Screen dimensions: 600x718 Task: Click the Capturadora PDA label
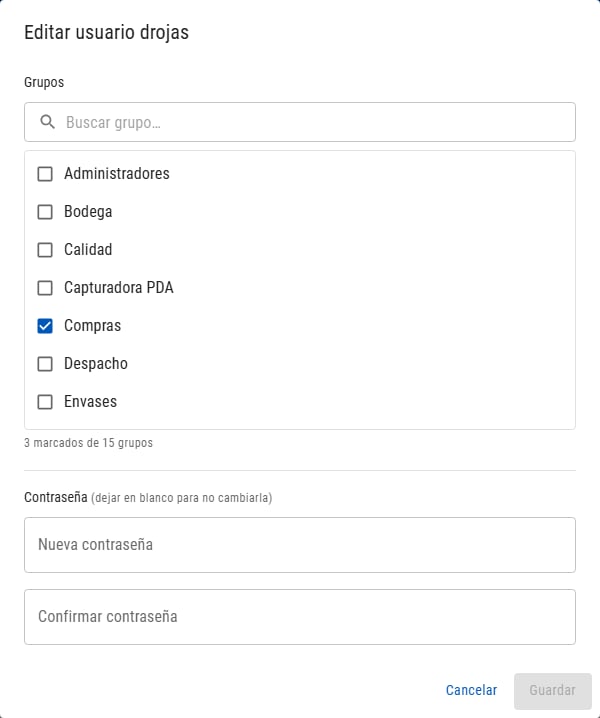pyautogui.click(x=119, y=288)
